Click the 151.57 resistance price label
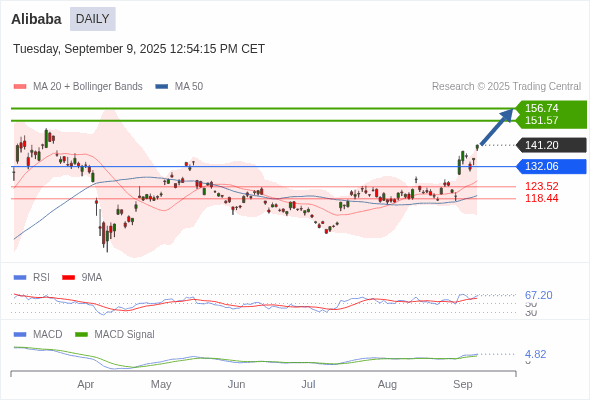The width and height of the screenshot is (590, 400). click(x=541, y=120)
